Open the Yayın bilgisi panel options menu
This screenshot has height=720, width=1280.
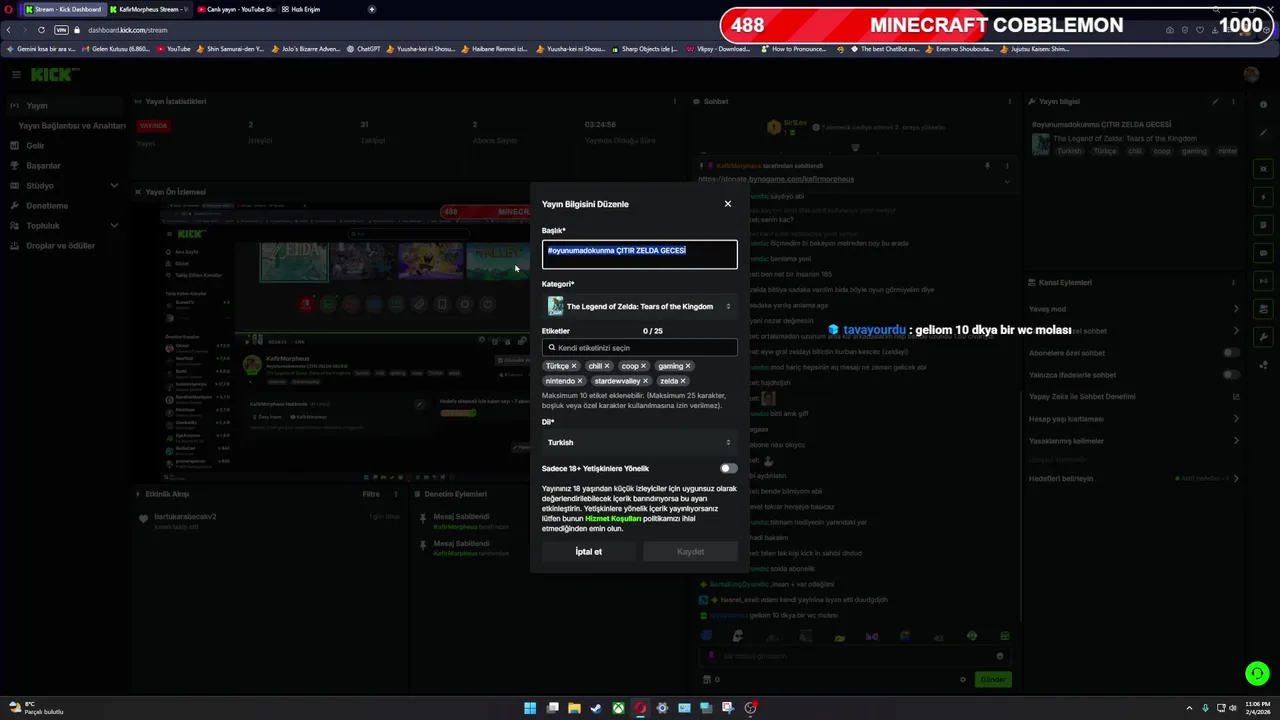[x=1234, y=101]
